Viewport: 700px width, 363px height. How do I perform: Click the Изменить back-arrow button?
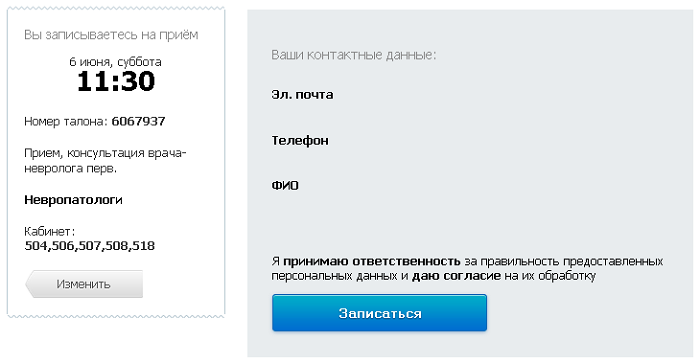pos(84,284)
